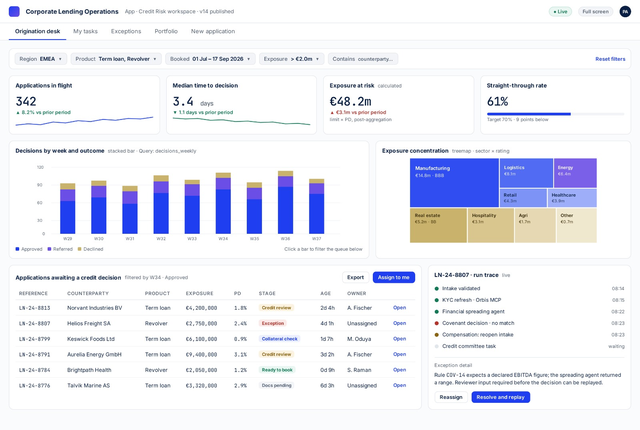This screenshot has height=430, width=640.
Task: Open the Talvik Marine AS application
Action: tap(399, 385)
